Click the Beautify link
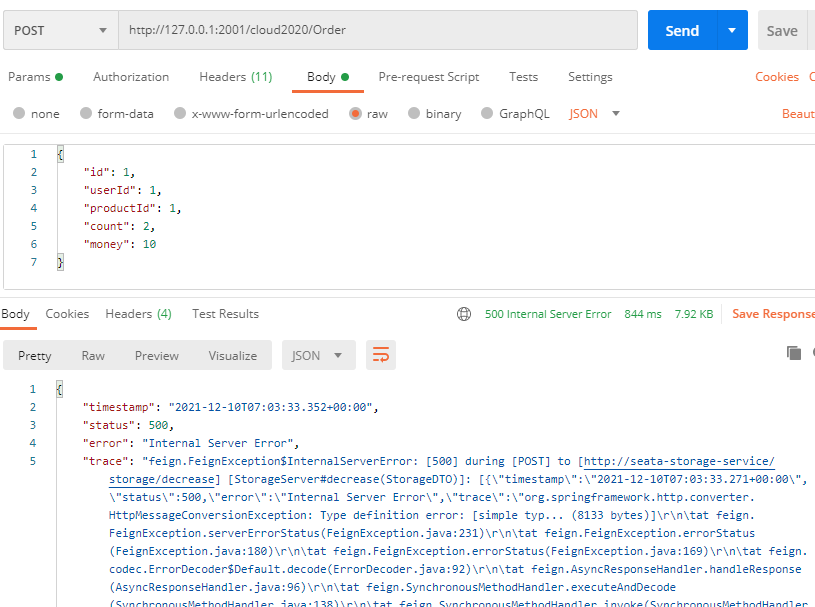This screenshot has width=815, height=607. (x=798, y=114)
